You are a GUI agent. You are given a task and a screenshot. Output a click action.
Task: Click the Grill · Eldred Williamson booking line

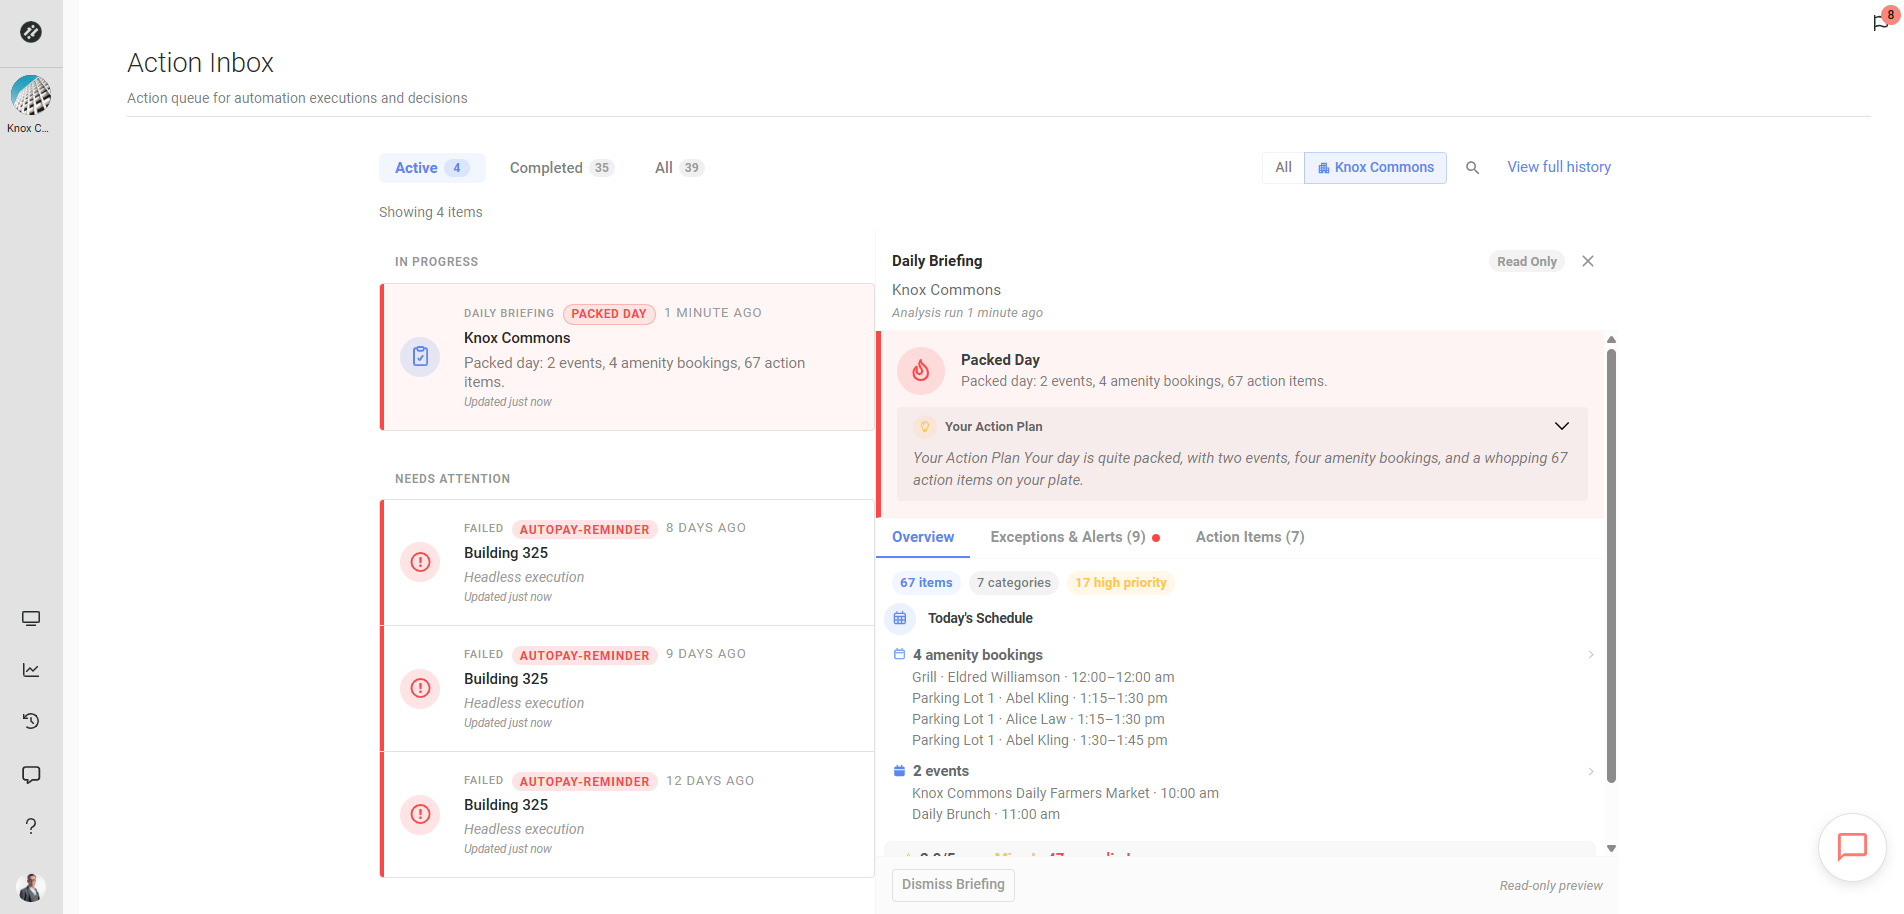pyautogui.click(x=1043, y=677)
